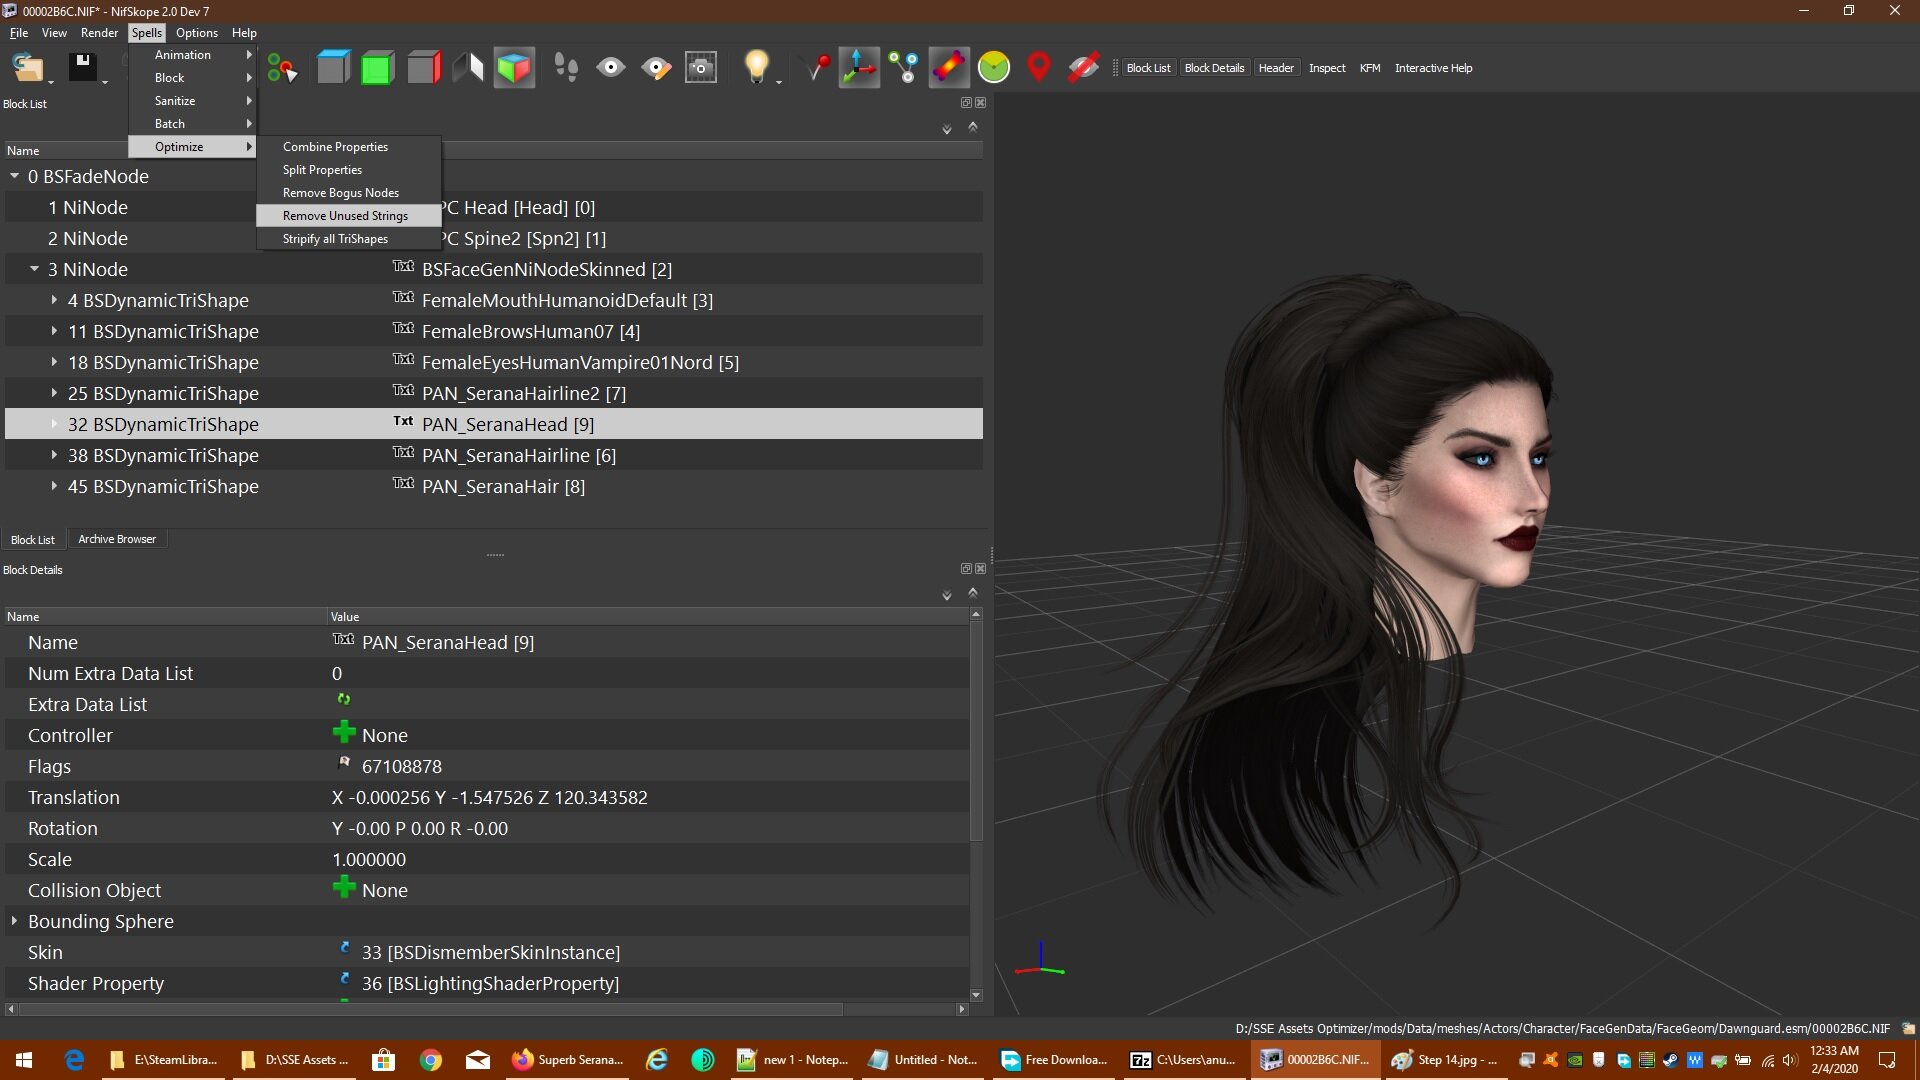Screen dimensions: 1920x1080
Task: Open the 7-Zip taskbar window
Action: click(x=1183, y=1060)
